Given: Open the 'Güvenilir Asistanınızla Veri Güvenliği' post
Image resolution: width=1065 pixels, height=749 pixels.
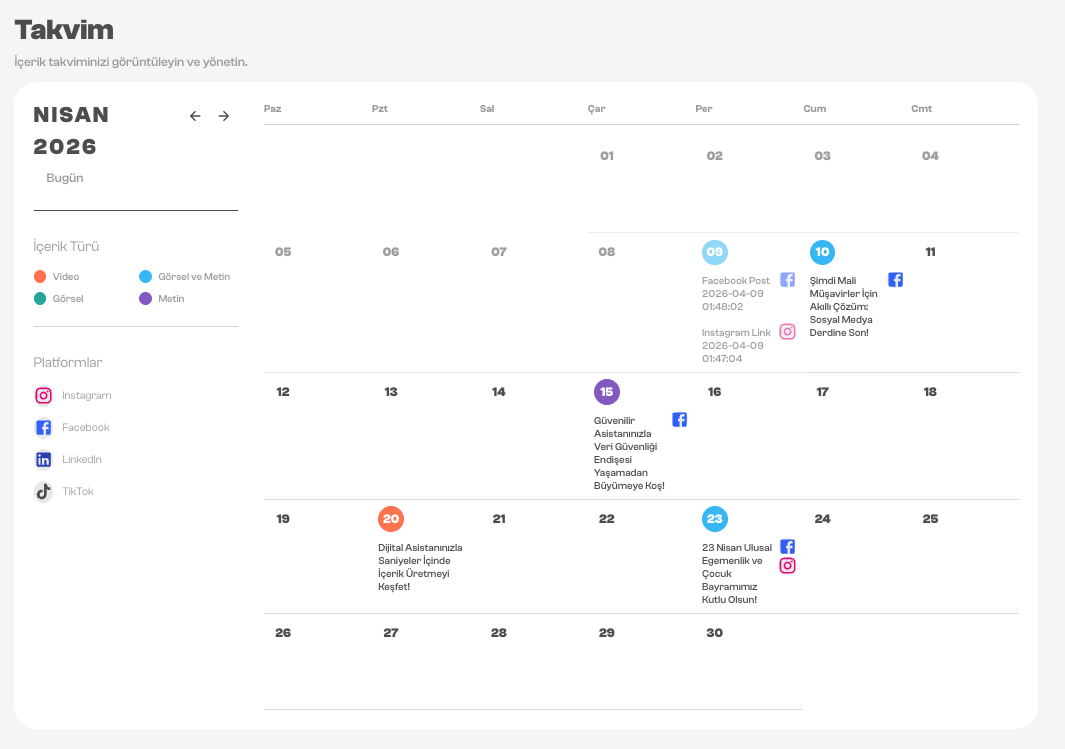Looking at the screenshot, I should click(629, 453).
